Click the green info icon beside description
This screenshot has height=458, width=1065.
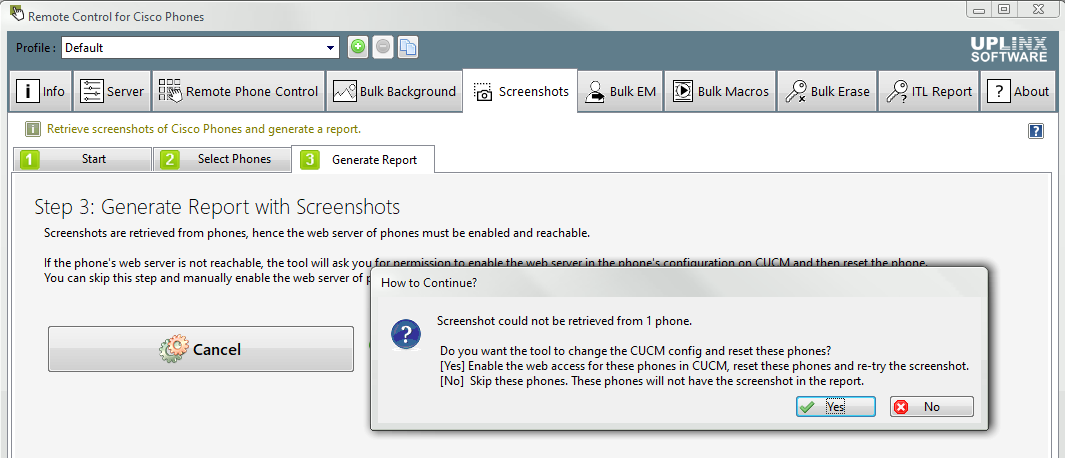tap(33, 129)
